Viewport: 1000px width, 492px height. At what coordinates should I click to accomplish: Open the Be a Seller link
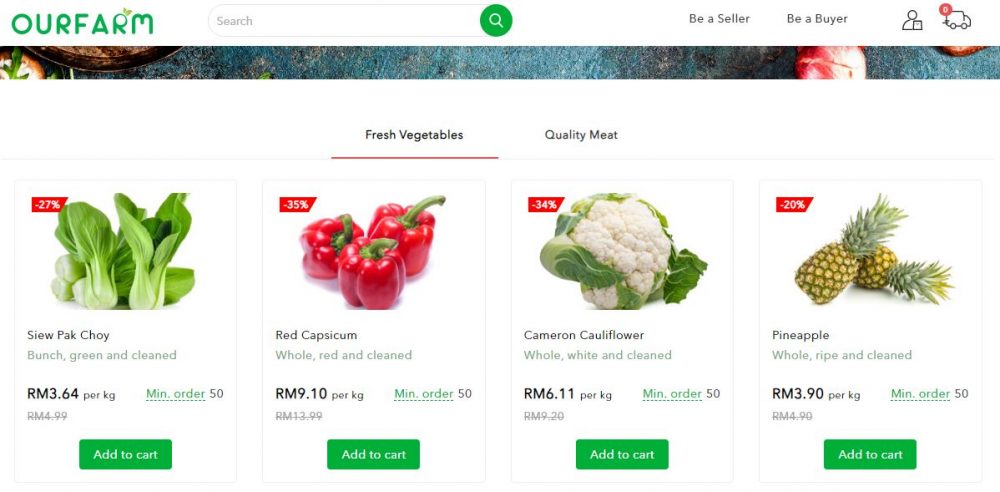tap(719, 19)
